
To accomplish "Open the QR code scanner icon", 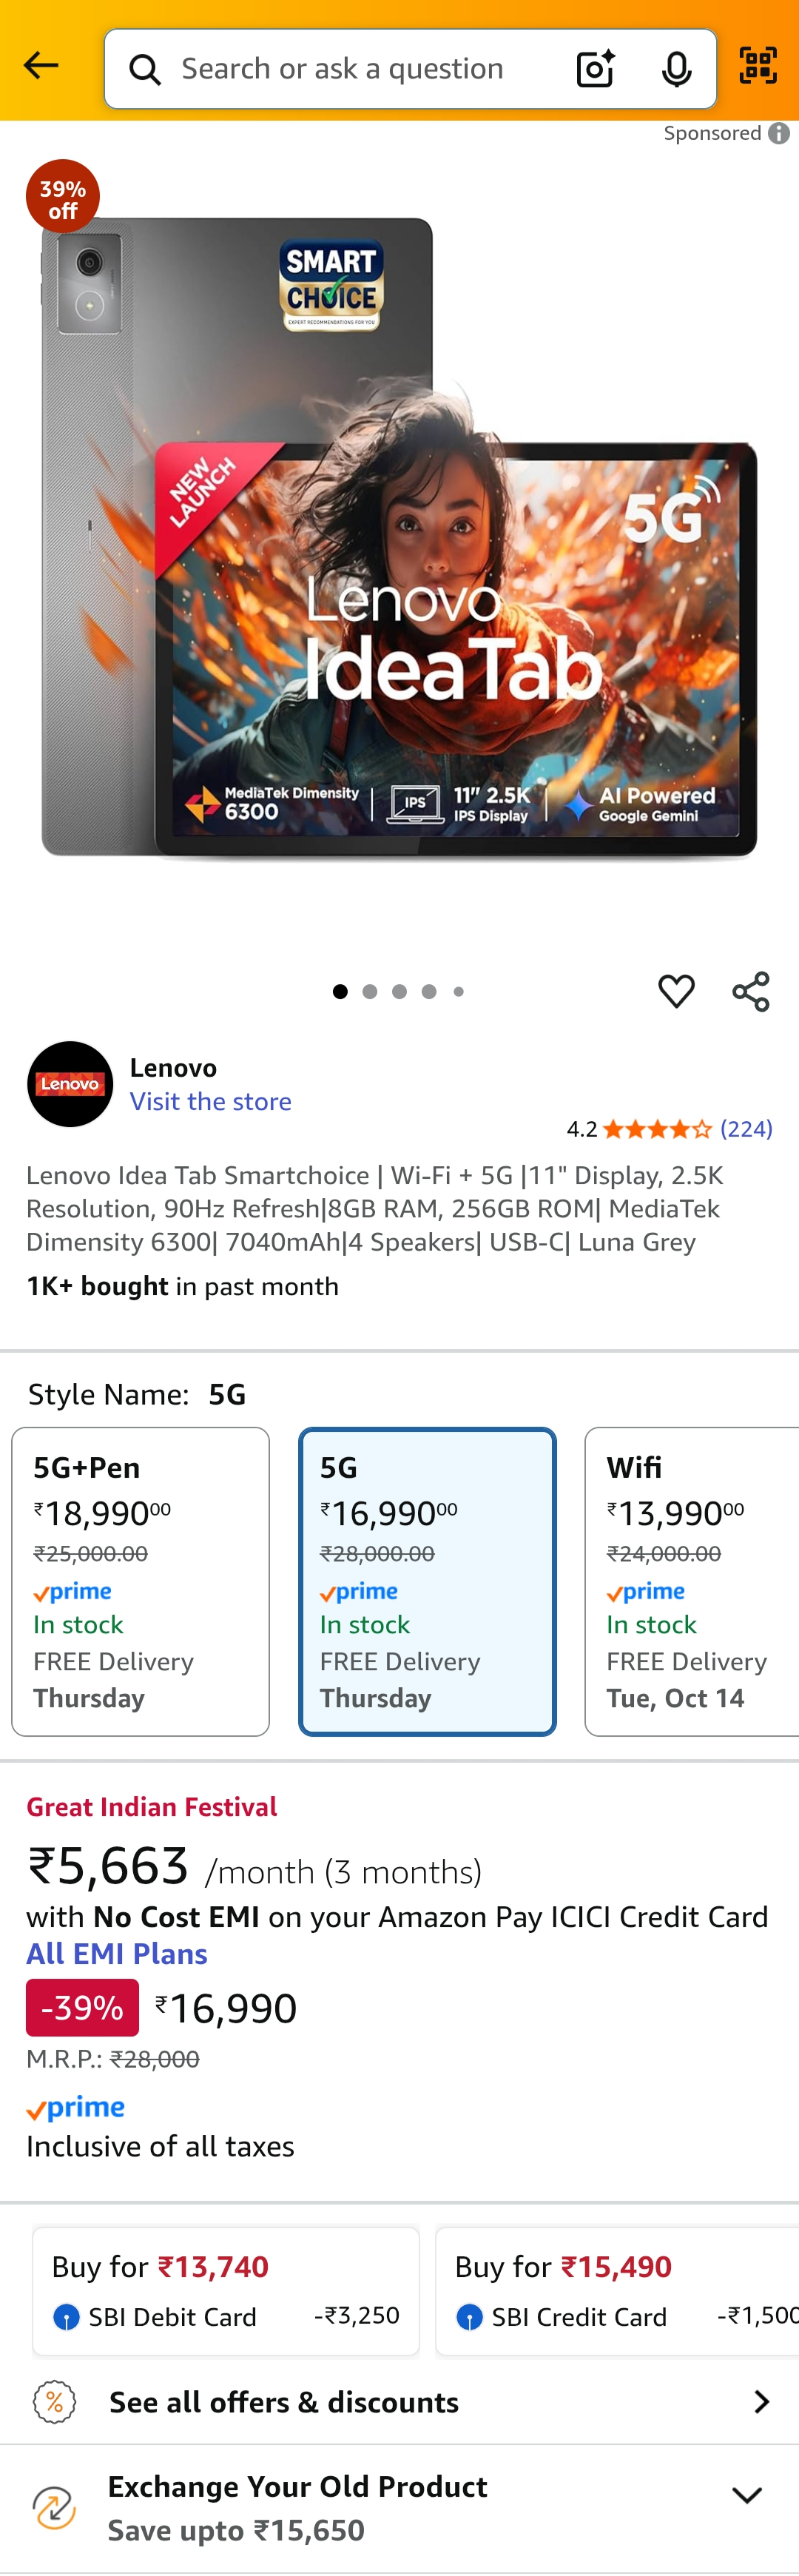I will pos(758,66).
